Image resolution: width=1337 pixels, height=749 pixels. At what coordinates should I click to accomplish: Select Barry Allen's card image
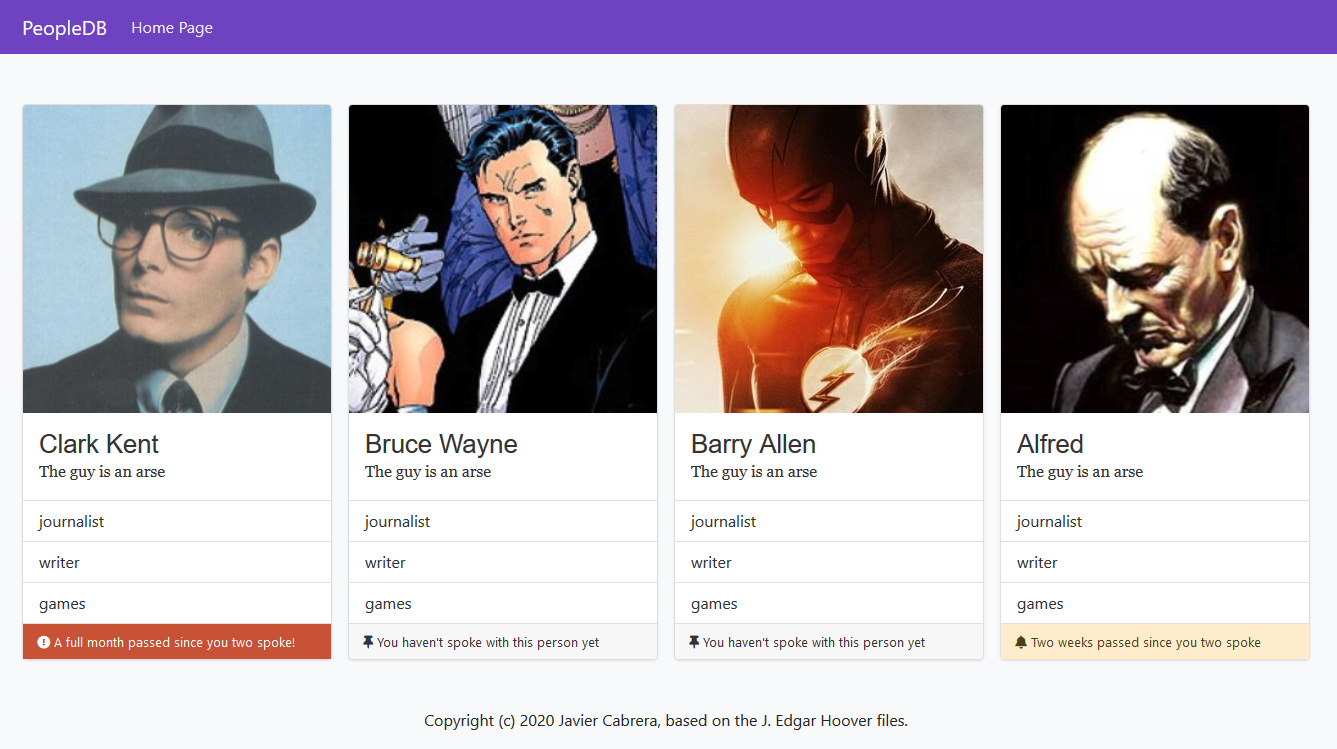829,259
